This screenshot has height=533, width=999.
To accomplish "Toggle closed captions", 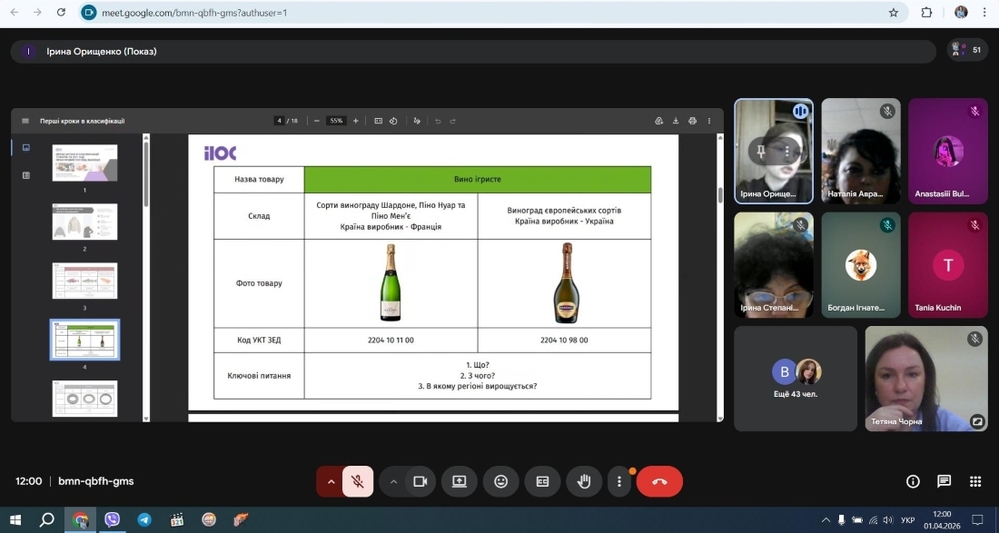I will tap(542, 482).
